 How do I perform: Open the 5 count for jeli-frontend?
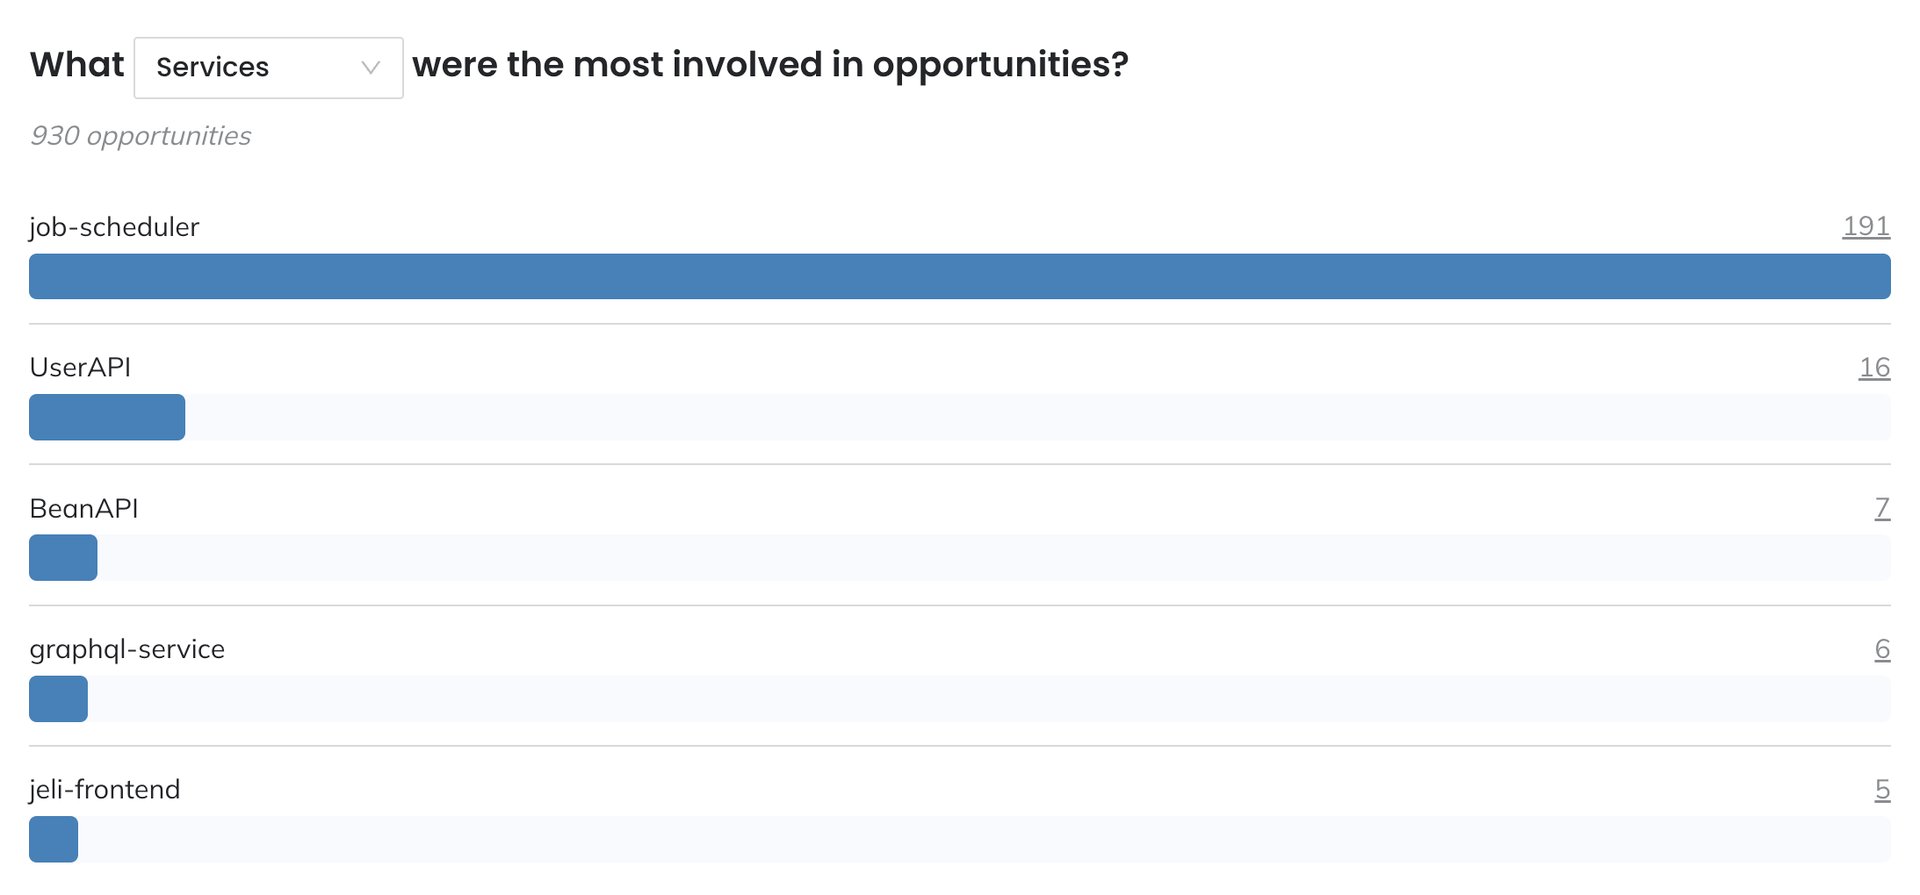[1881, 790]
